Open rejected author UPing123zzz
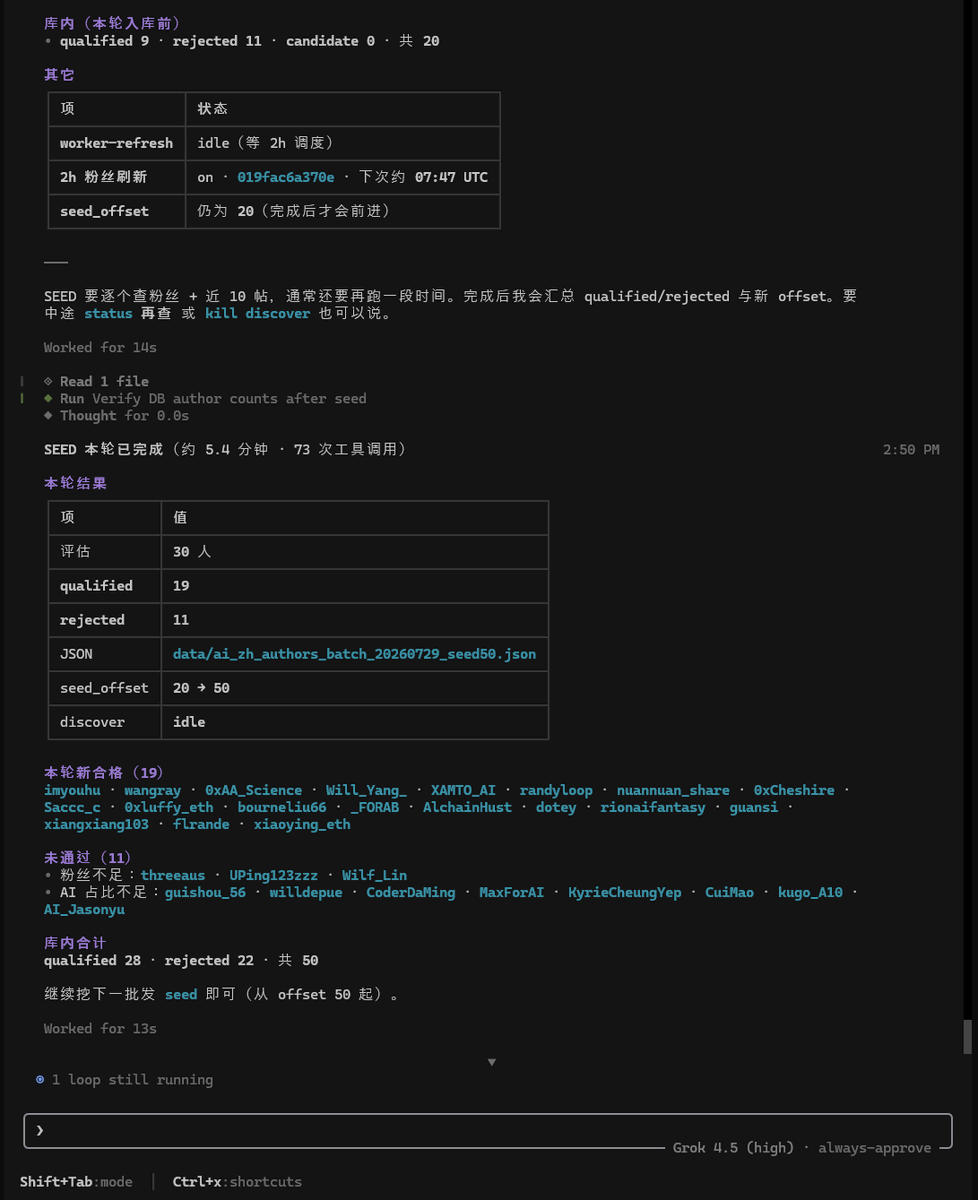 click(274, 875)
